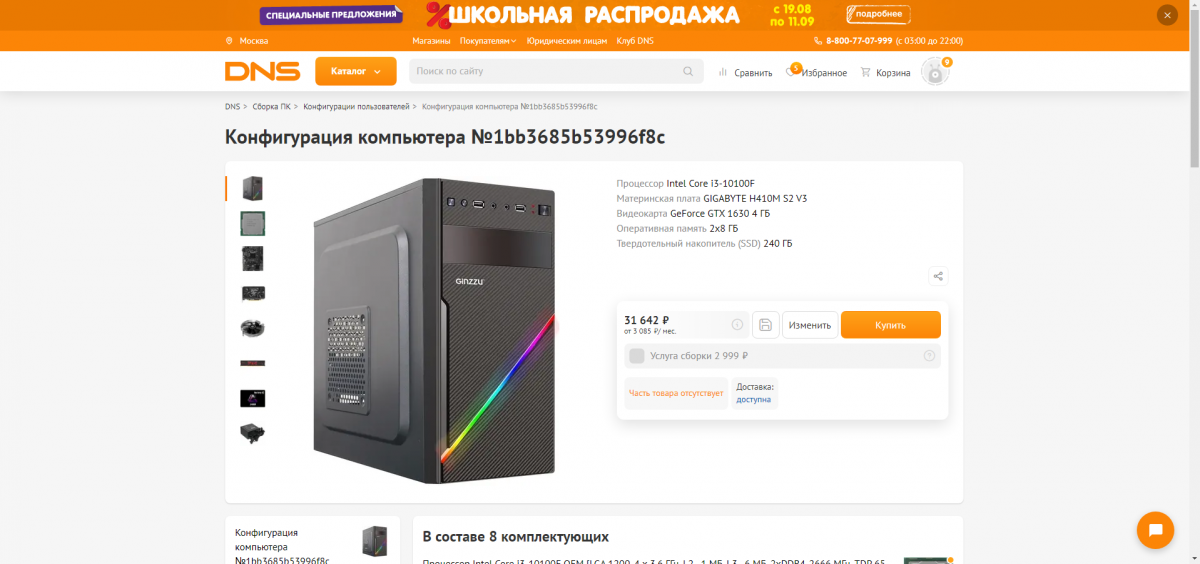Open the Каталог dropdown button
Image resolution: width=1200 pixels, height=564 pixels.
356,72
